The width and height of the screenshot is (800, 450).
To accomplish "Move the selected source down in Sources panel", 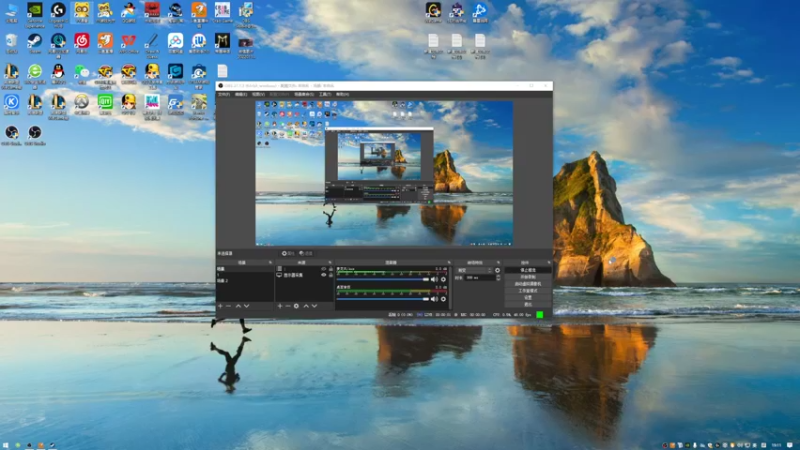I will click(314, 306).
